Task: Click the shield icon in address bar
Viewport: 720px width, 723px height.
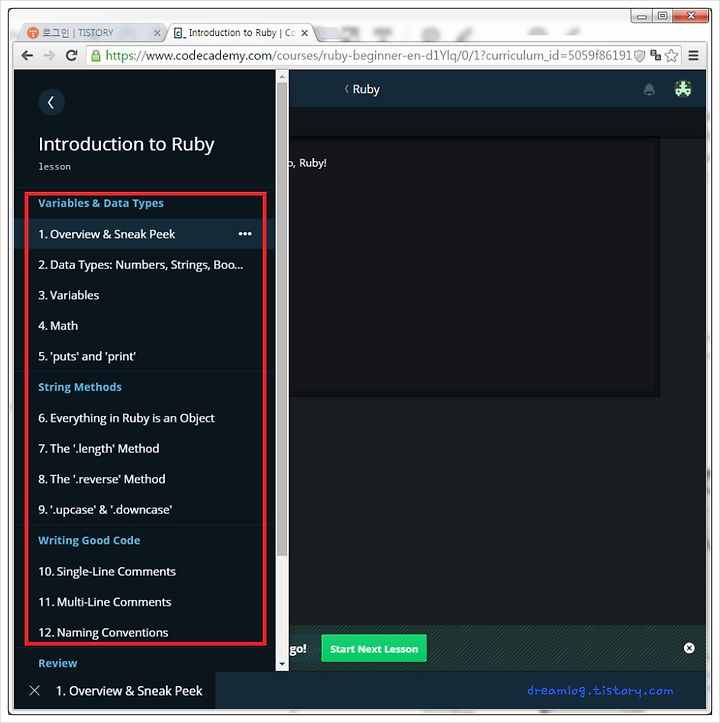Action: [x=639, y=56]
